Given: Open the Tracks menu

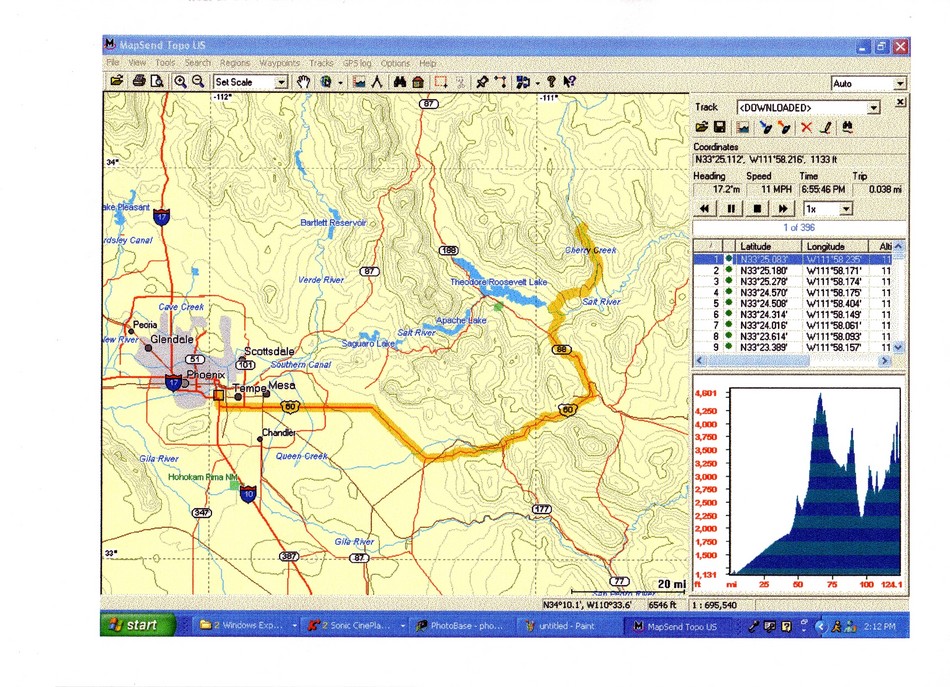Looking at the screenshot, I should tap(321, 62).
